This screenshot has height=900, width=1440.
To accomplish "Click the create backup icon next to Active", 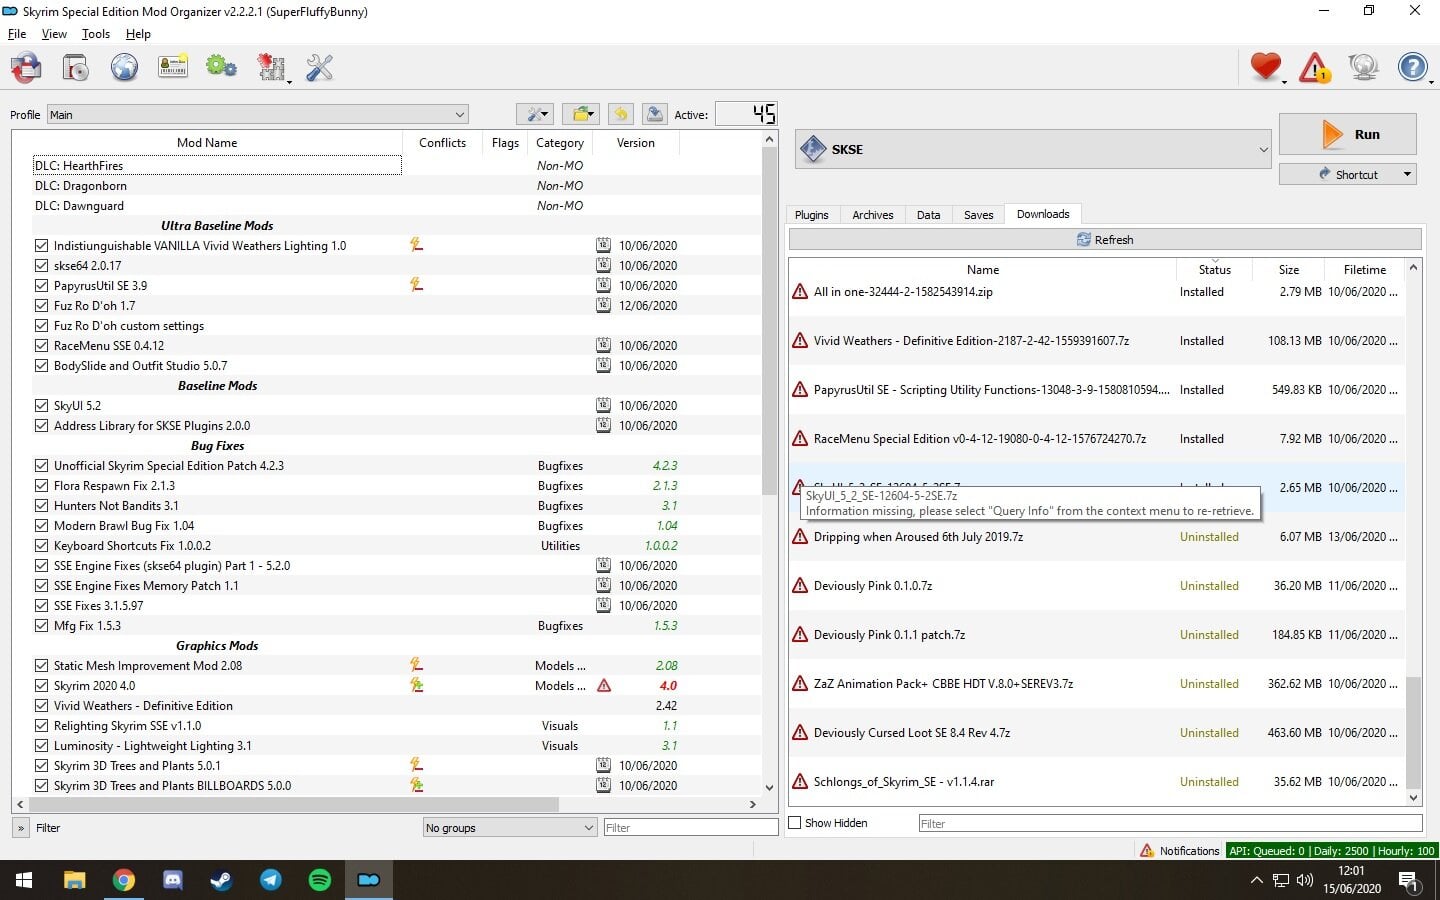I will 654,114.
